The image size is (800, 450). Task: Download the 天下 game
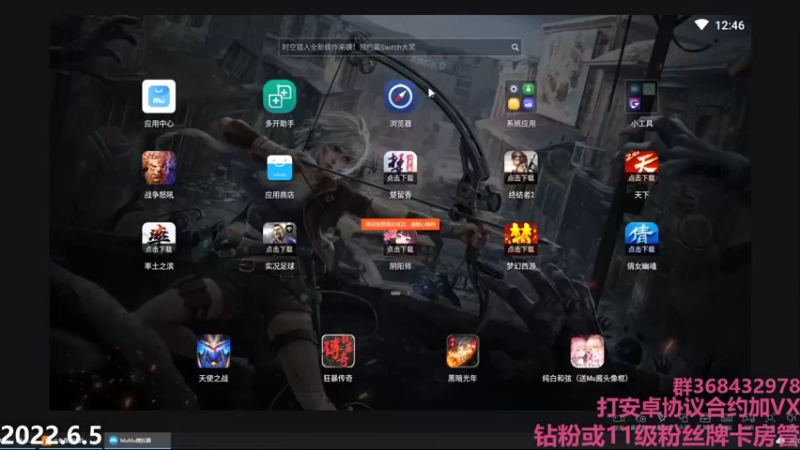641,167
